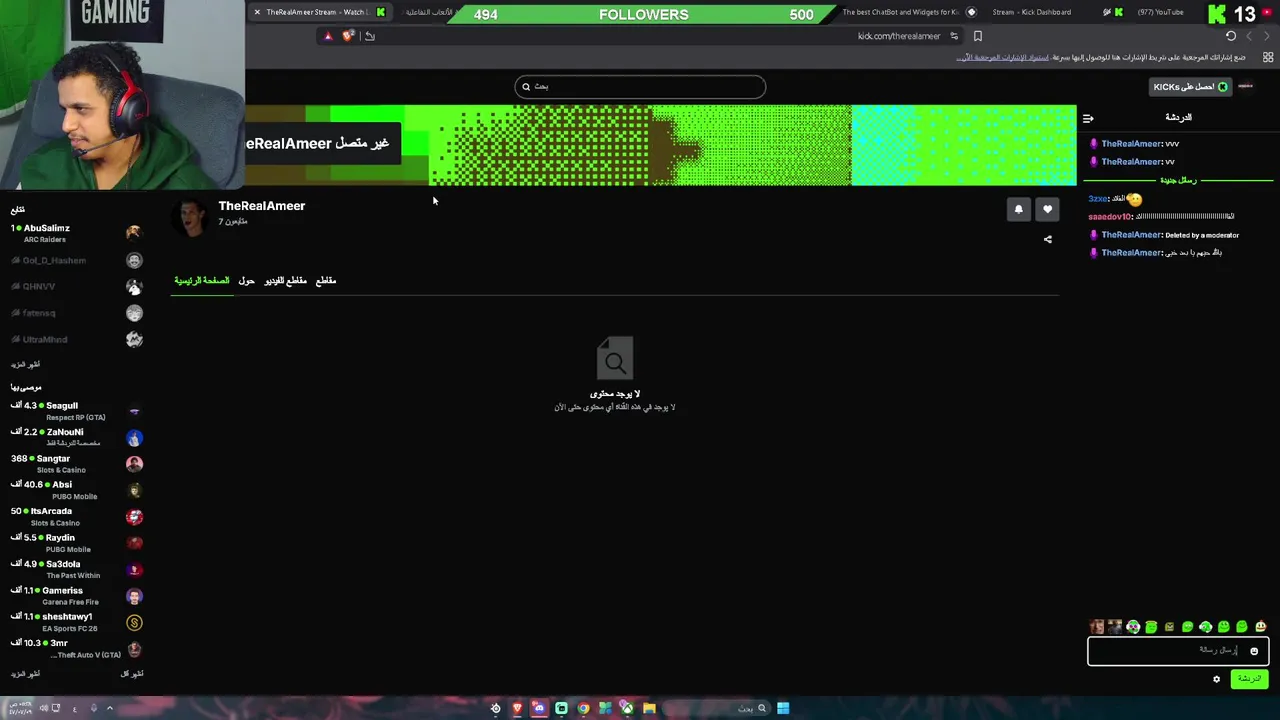Open the home tab الصفحة الرئيسية
This screenshot has width=1280, height=720.
point(202,281)
